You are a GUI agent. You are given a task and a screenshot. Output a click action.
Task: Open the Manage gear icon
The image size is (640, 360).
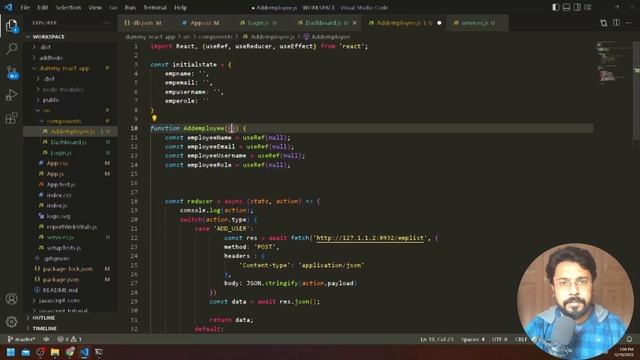pos(11,322)
